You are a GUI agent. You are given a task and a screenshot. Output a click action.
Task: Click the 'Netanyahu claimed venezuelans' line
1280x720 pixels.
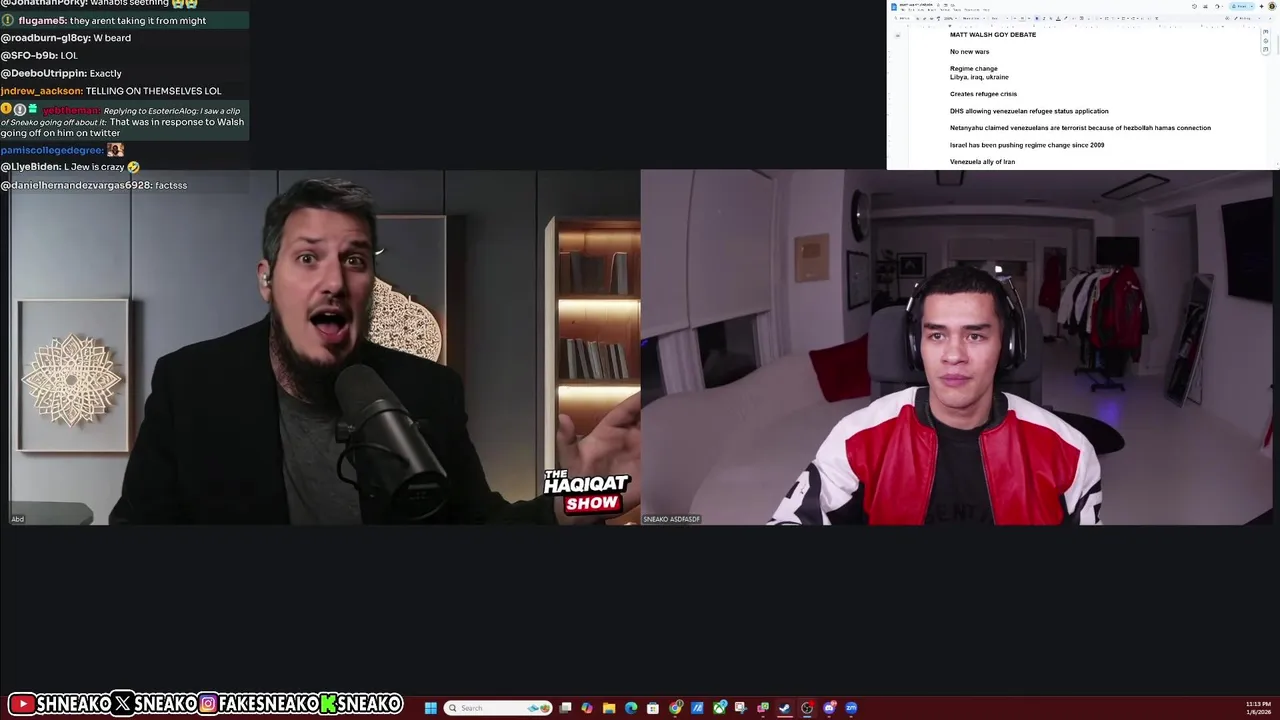(x=1080, y=128)
